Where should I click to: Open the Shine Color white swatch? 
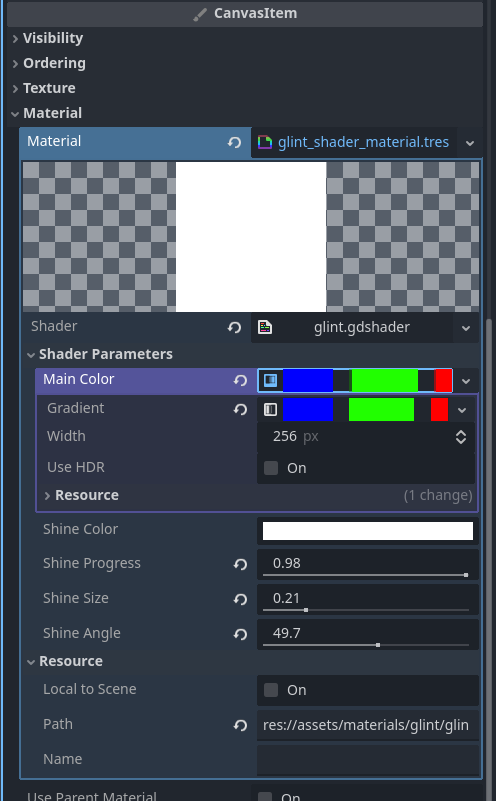tap(368, 531)
